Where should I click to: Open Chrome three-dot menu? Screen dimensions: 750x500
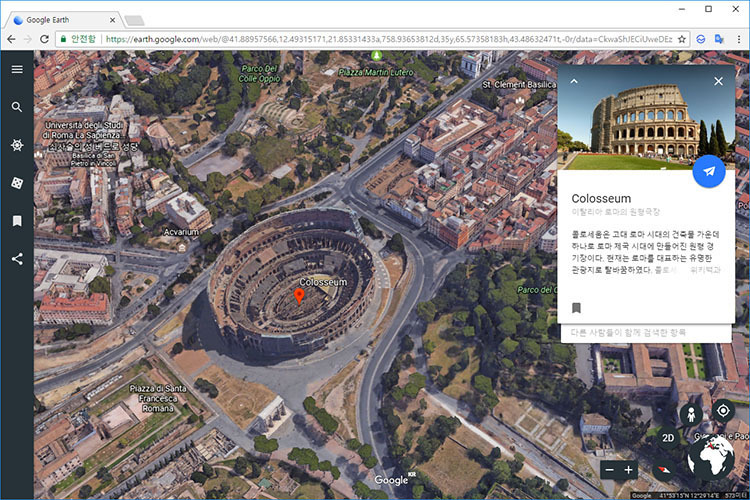click(x=739, y=39)
